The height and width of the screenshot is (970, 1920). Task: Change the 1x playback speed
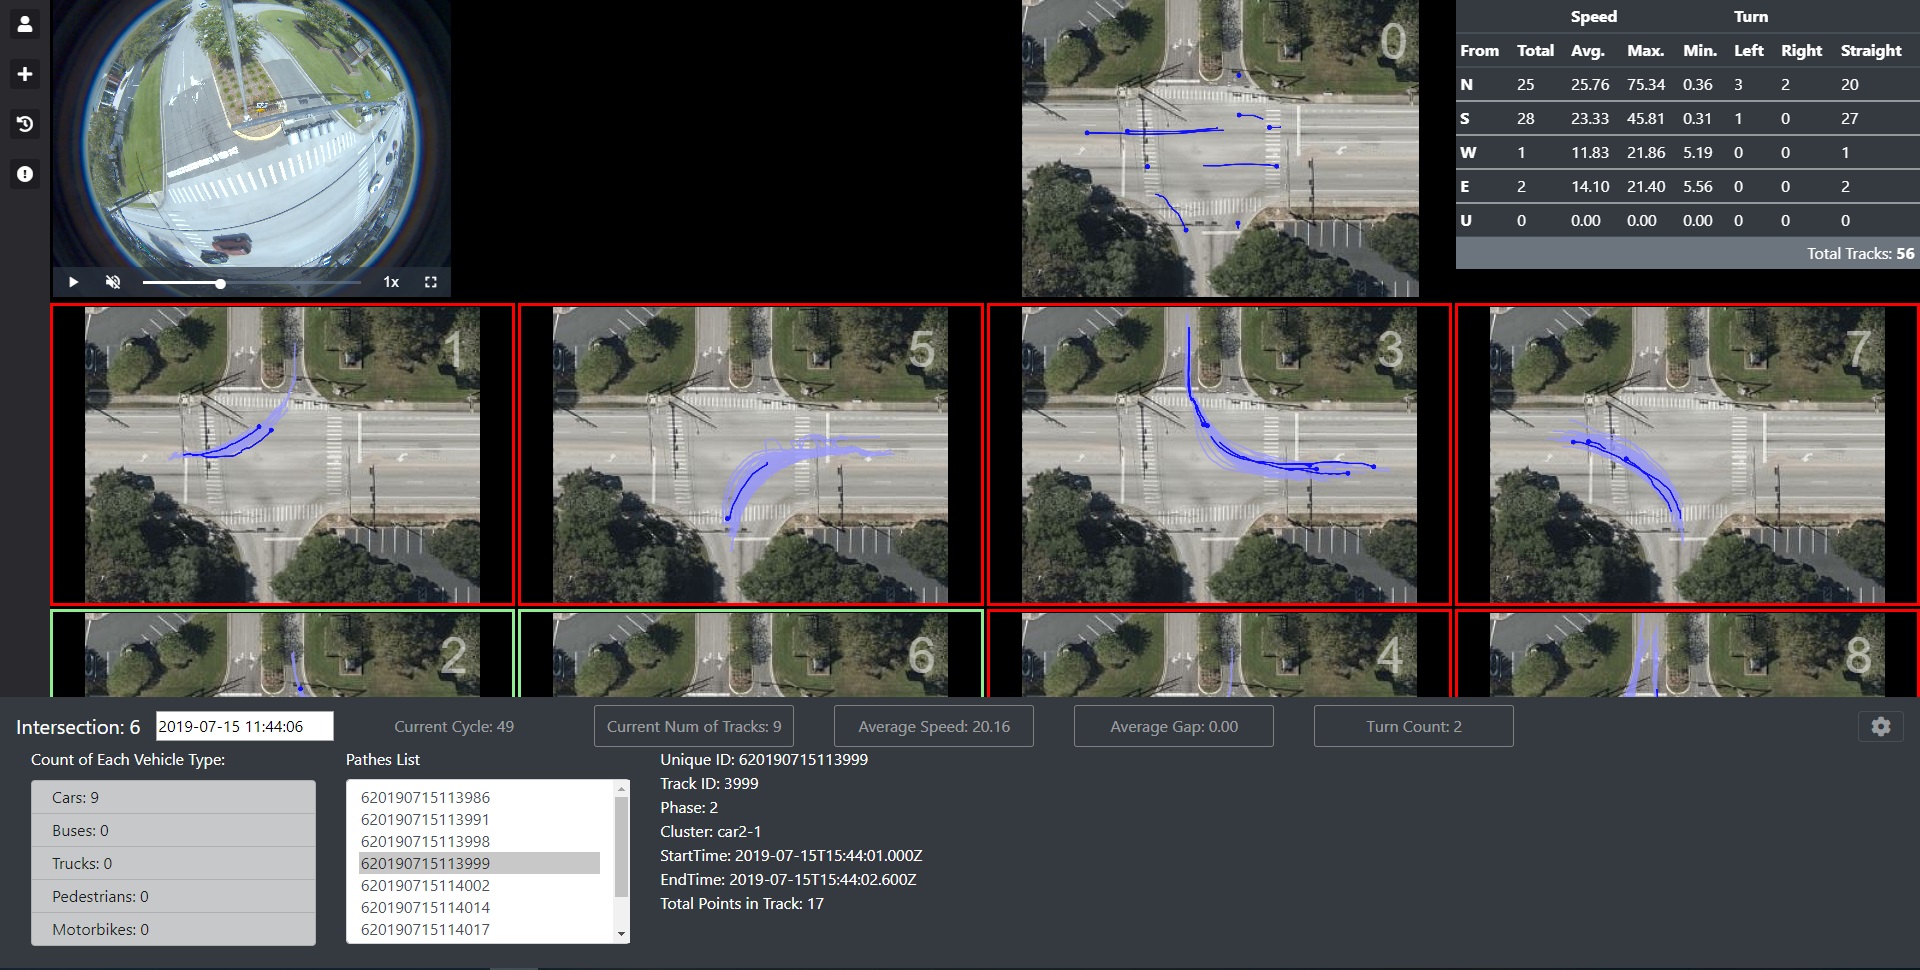click(391, 282)
